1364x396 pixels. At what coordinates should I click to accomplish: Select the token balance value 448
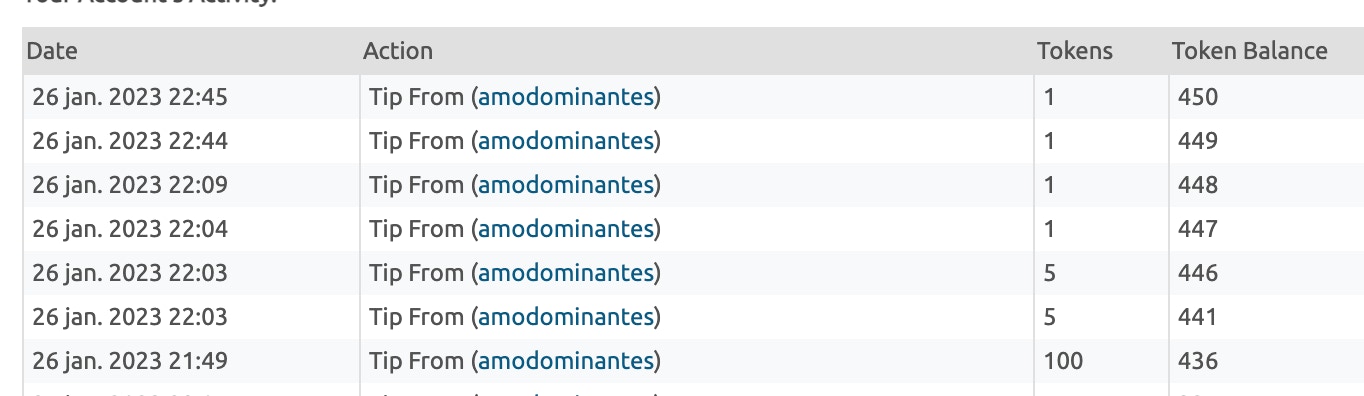pos(1198,185)
